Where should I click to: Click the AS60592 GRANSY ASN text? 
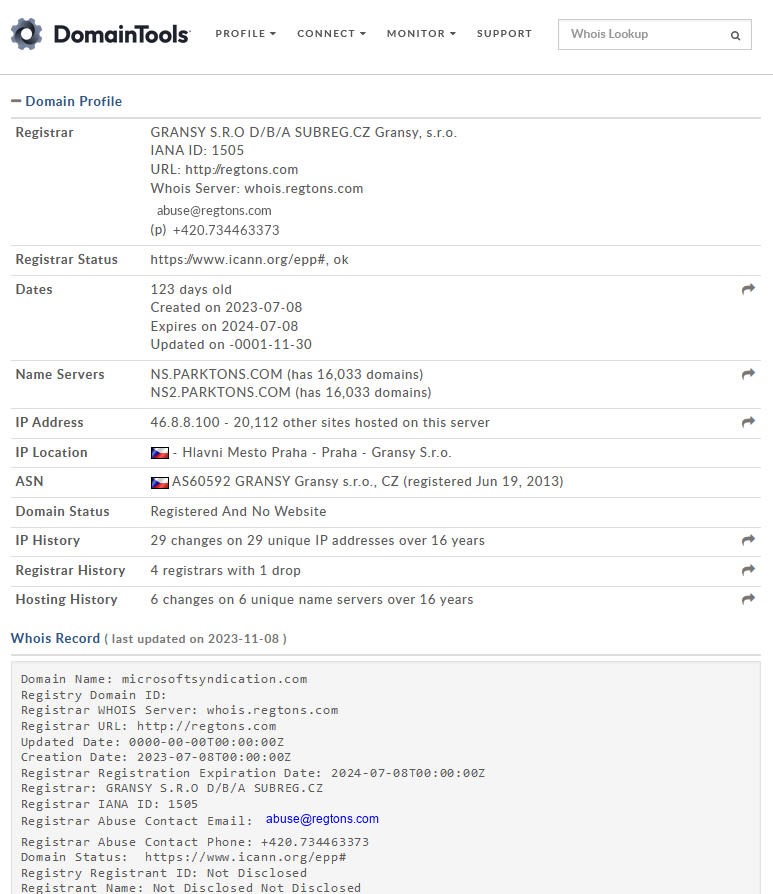pyautogui.click(x=231, y=481)
